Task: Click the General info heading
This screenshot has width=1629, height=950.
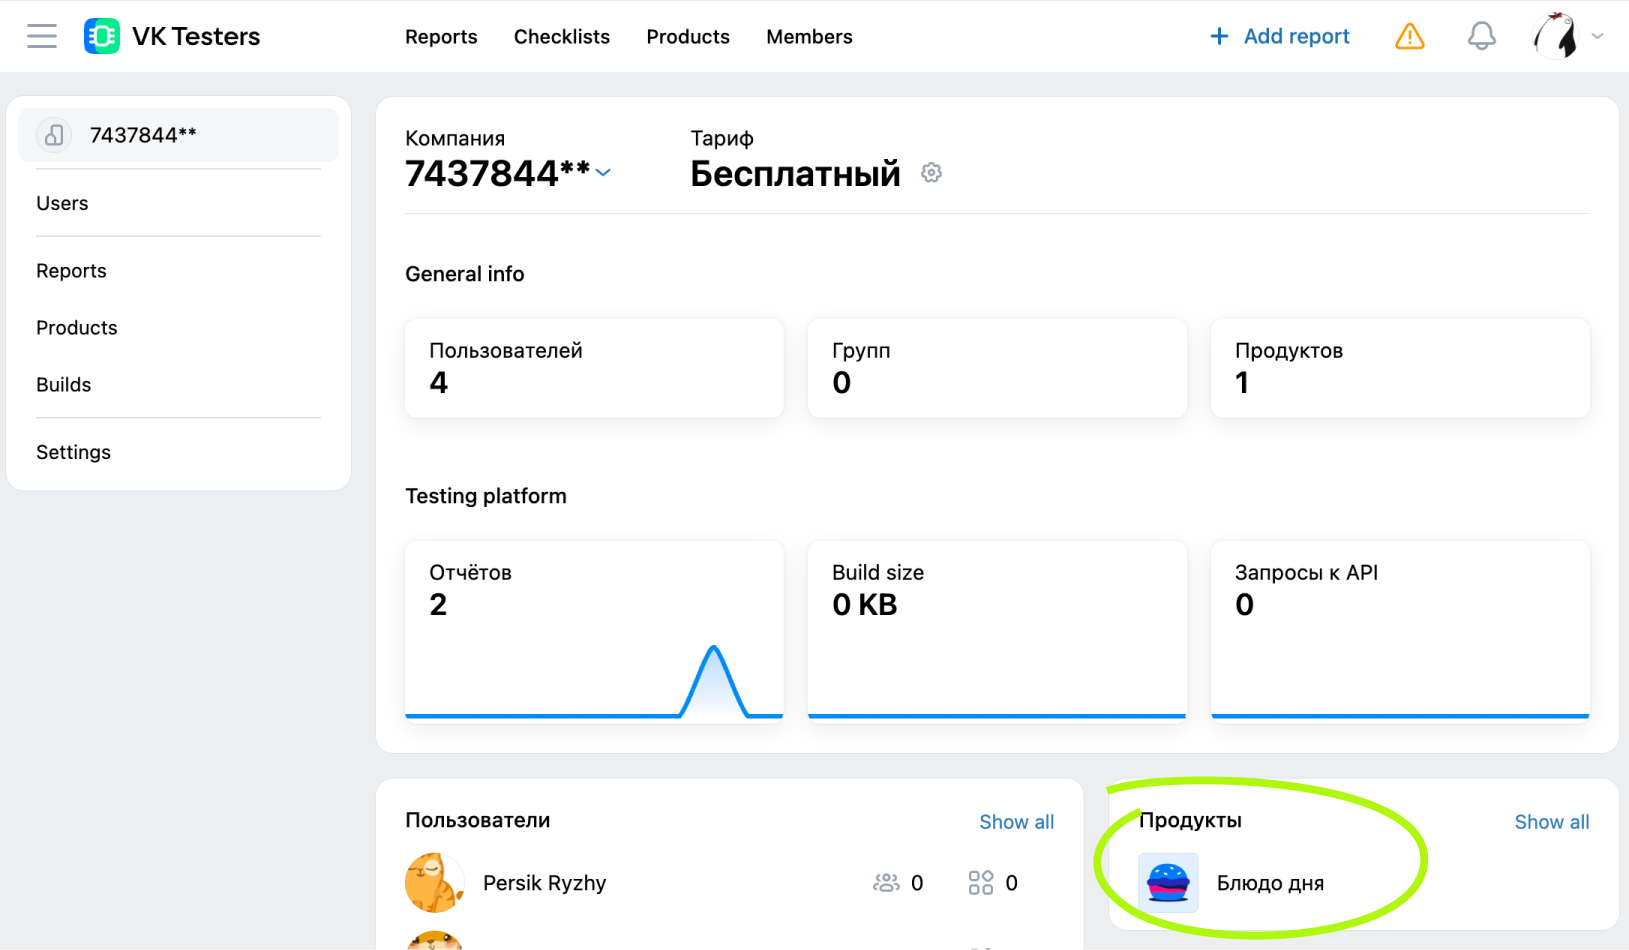Action: pyautogui.click(x=464, y=274)
